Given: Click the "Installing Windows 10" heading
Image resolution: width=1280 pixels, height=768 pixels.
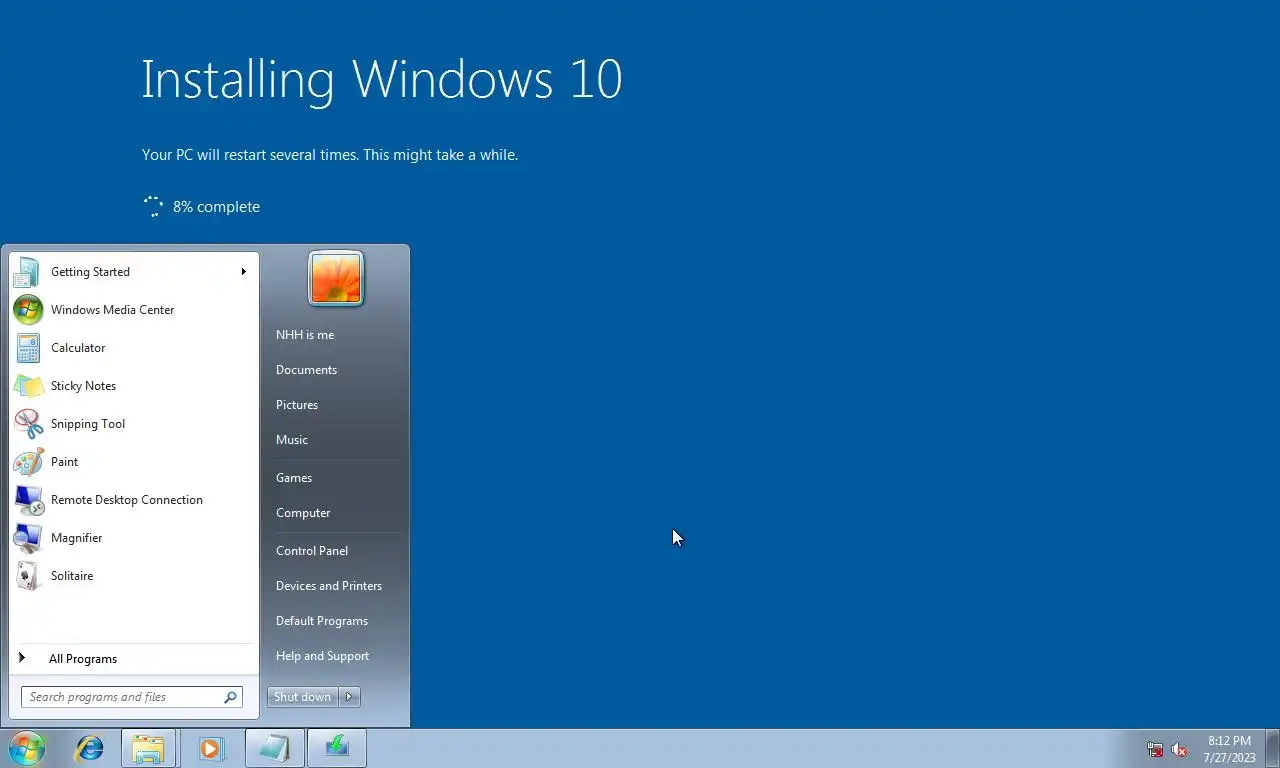Looking at the screenshot, I should click(381, 79).
